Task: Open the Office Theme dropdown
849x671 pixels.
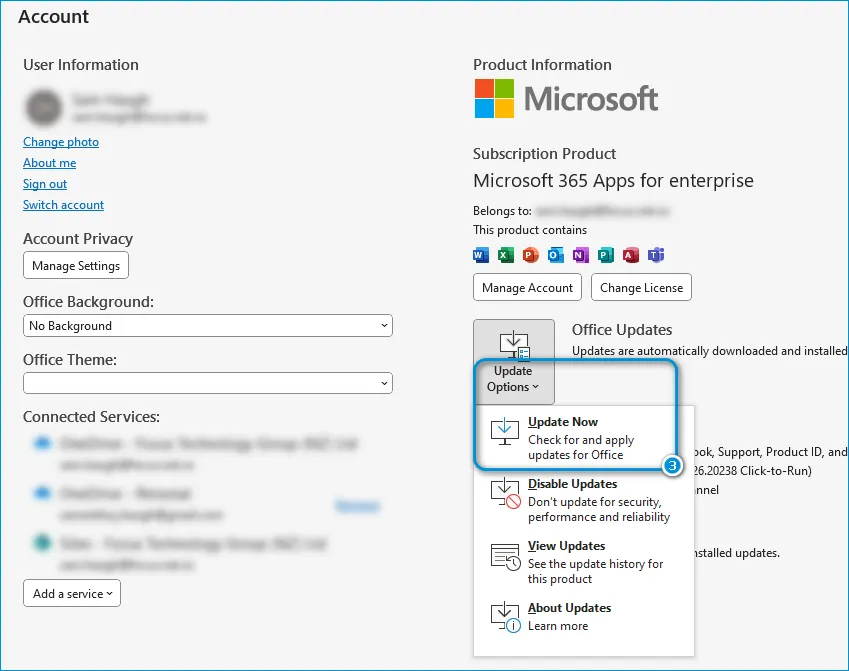Action: (207, 383)
